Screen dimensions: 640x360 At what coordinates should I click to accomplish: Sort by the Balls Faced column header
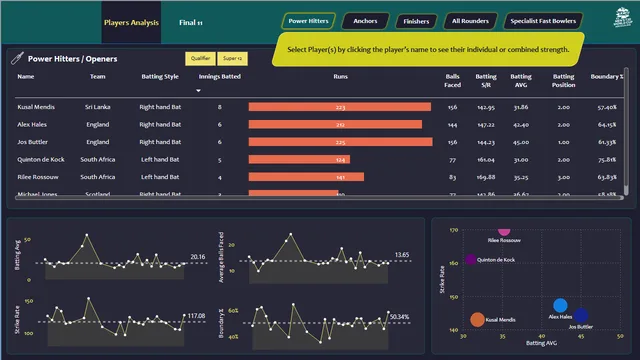click(x=452, y=81)
